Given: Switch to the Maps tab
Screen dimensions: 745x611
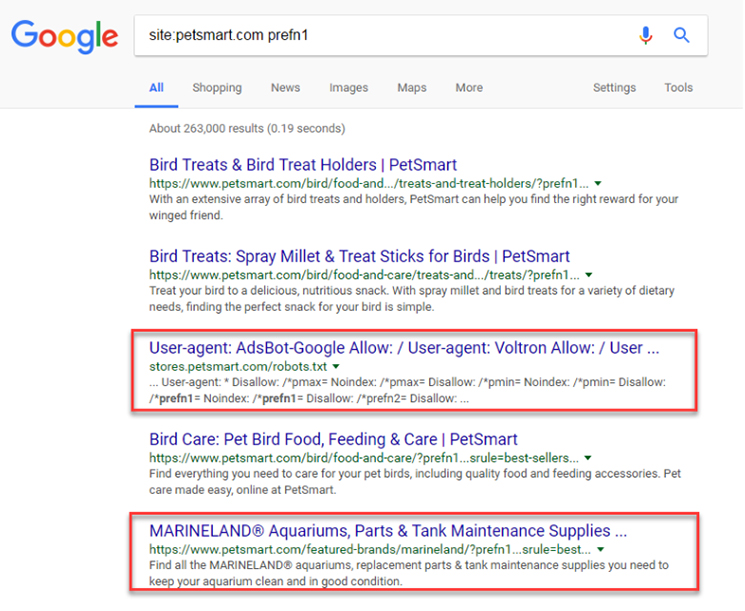Looking at the screenshot, I should [412, 88].
